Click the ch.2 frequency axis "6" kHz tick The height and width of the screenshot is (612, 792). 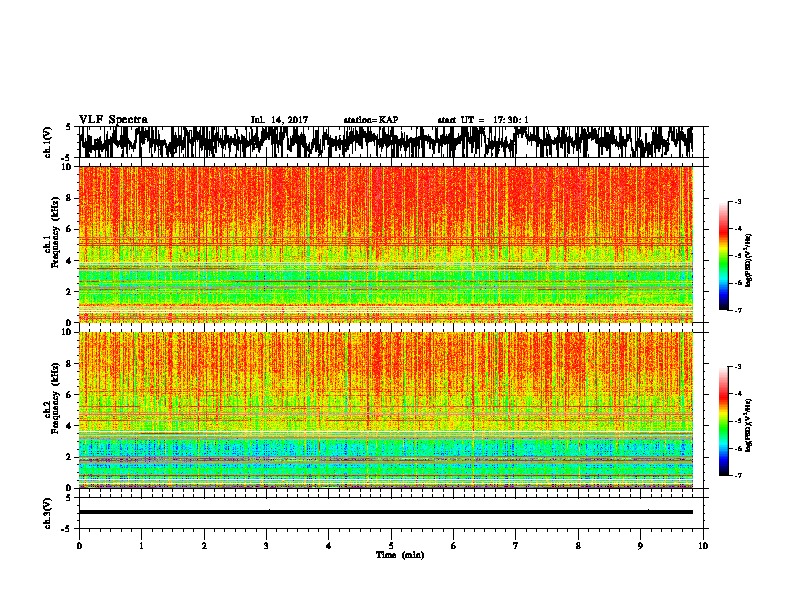(x=70, y=395)
